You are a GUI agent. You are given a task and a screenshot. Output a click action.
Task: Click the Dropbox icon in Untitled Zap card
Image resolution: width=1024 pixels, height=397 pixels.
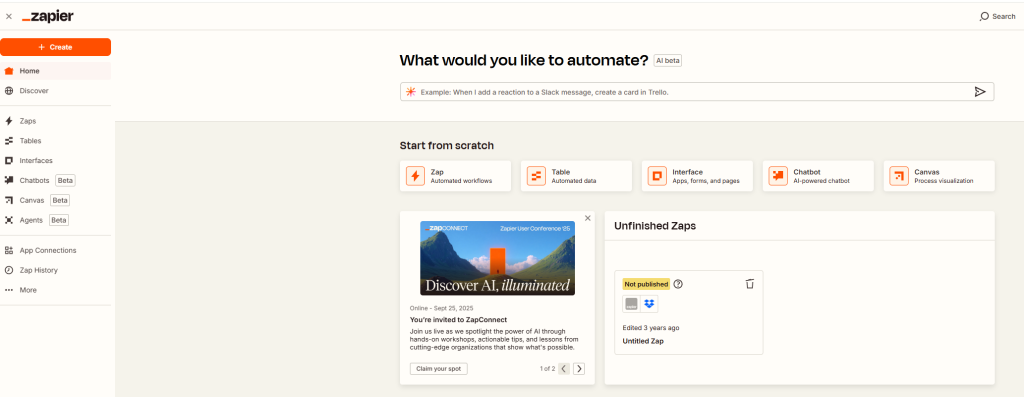click(649, 304)
